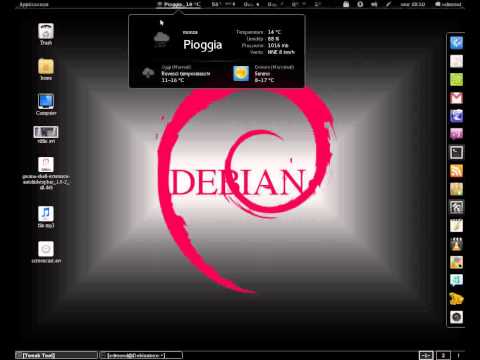This screenshot has height=360, width=480.
Task: Open the terminal icon in the dock
Action: (x=456, y=152)
